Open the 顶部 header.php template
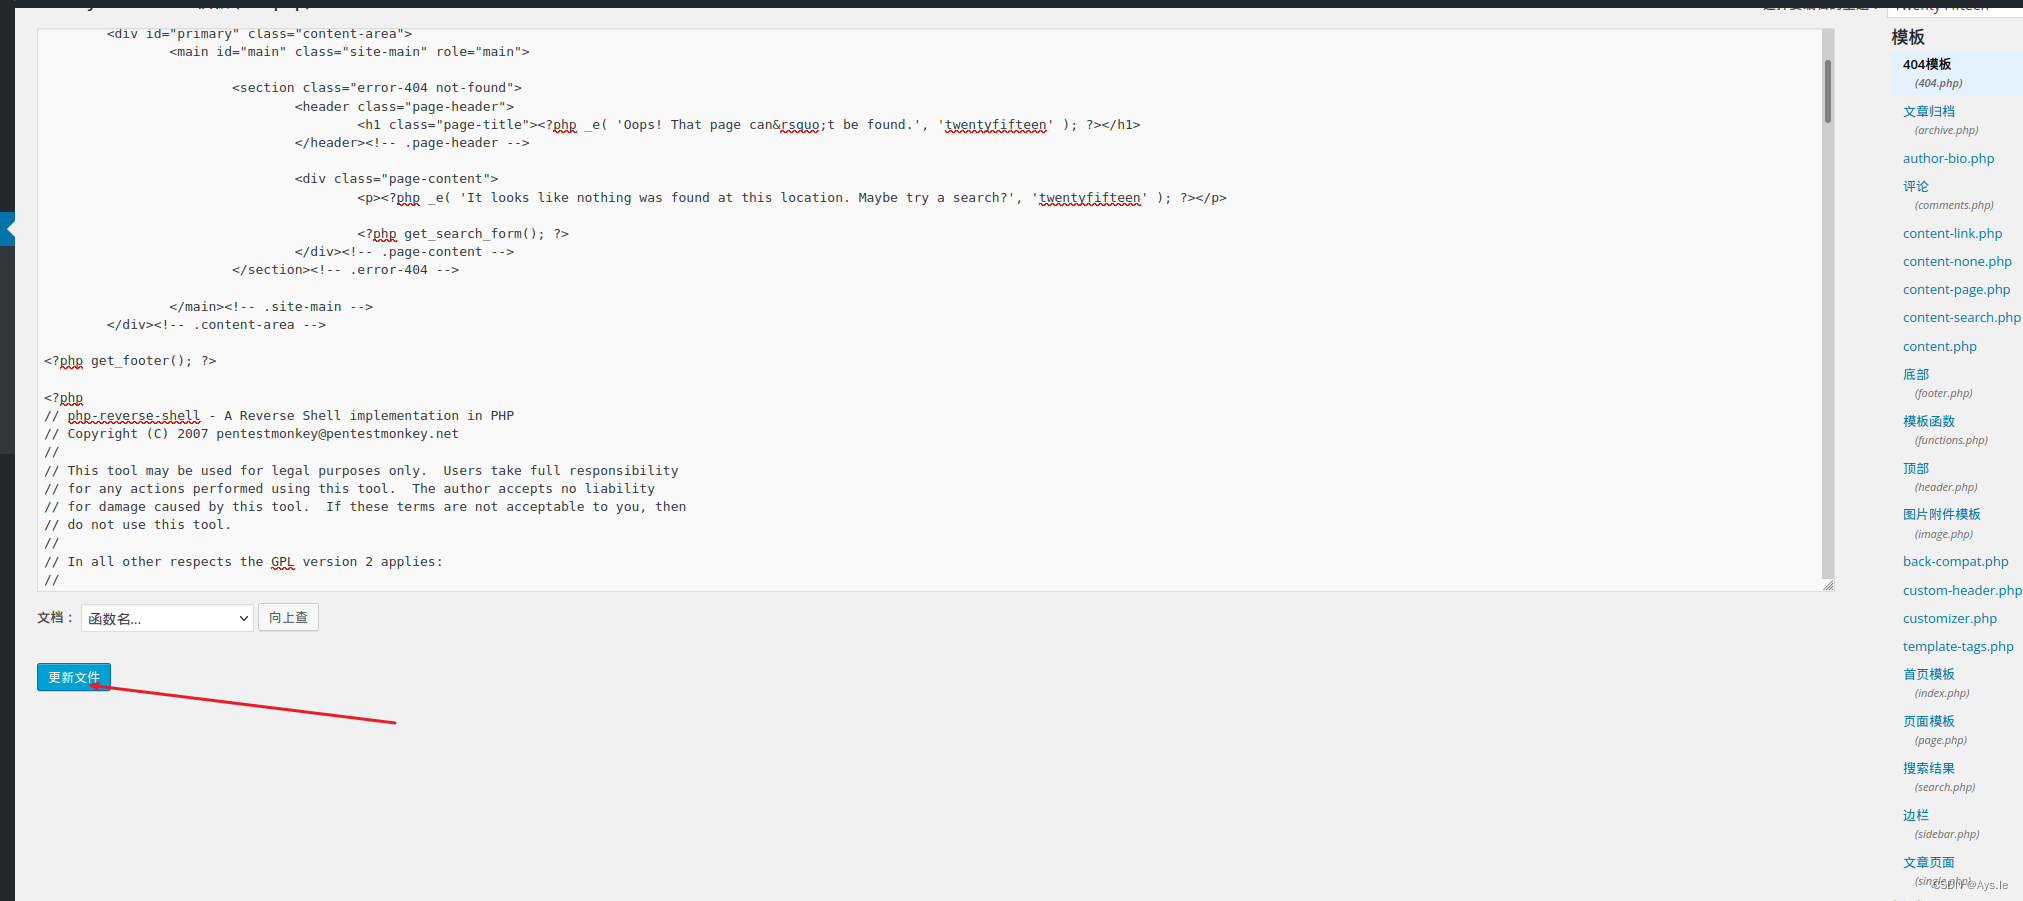Screen dimensions: 2023x901 point(1916,468)
